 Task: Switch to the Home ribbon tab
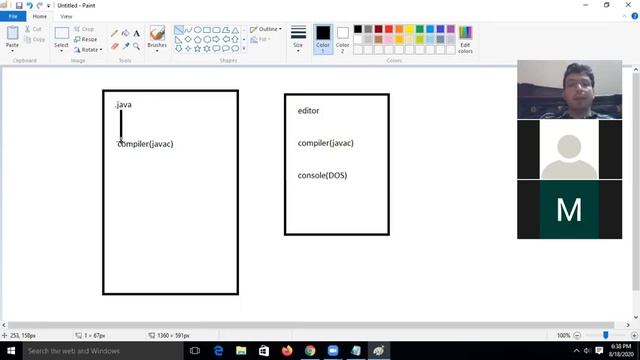pos(40,16)
